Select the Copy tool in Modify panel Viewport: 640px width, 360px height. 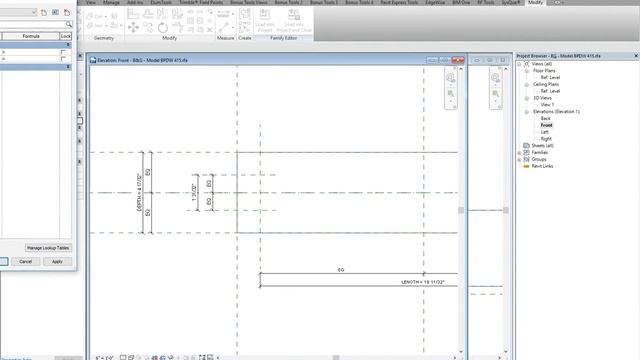(x=148, y=27)
